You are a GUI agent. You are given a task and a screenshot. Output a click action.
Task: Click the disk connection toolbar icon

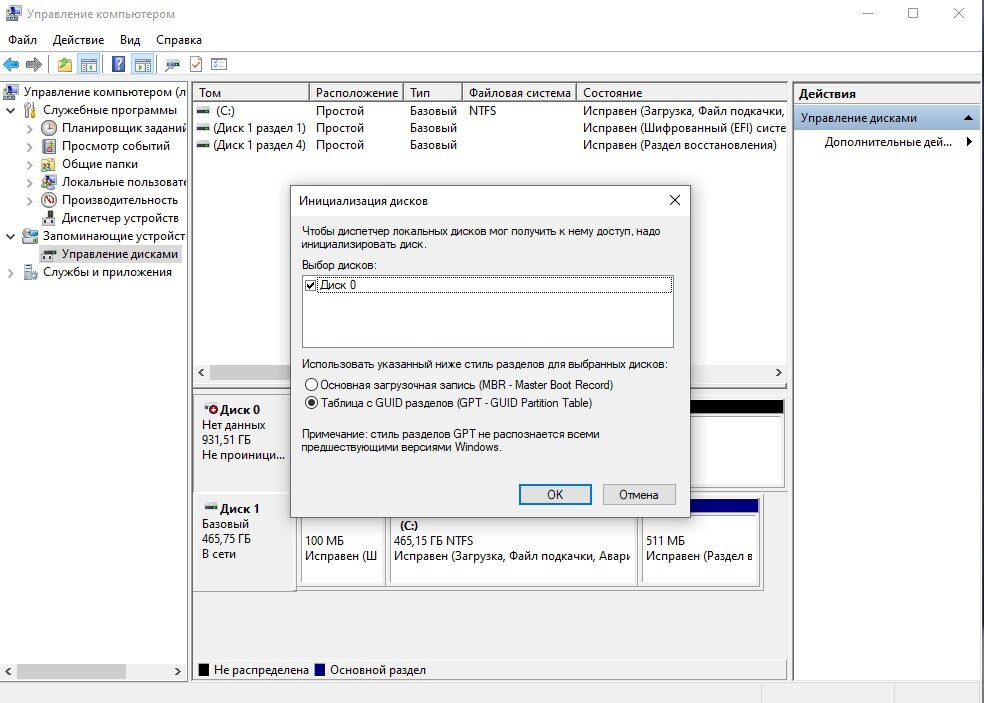[172, 64]
